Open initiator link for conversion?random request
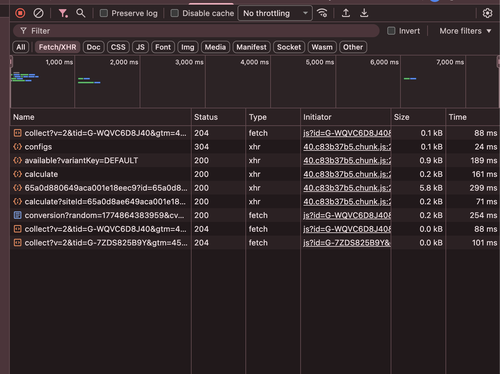This screenshot has width=500, height=374. (x=347, y=215)
